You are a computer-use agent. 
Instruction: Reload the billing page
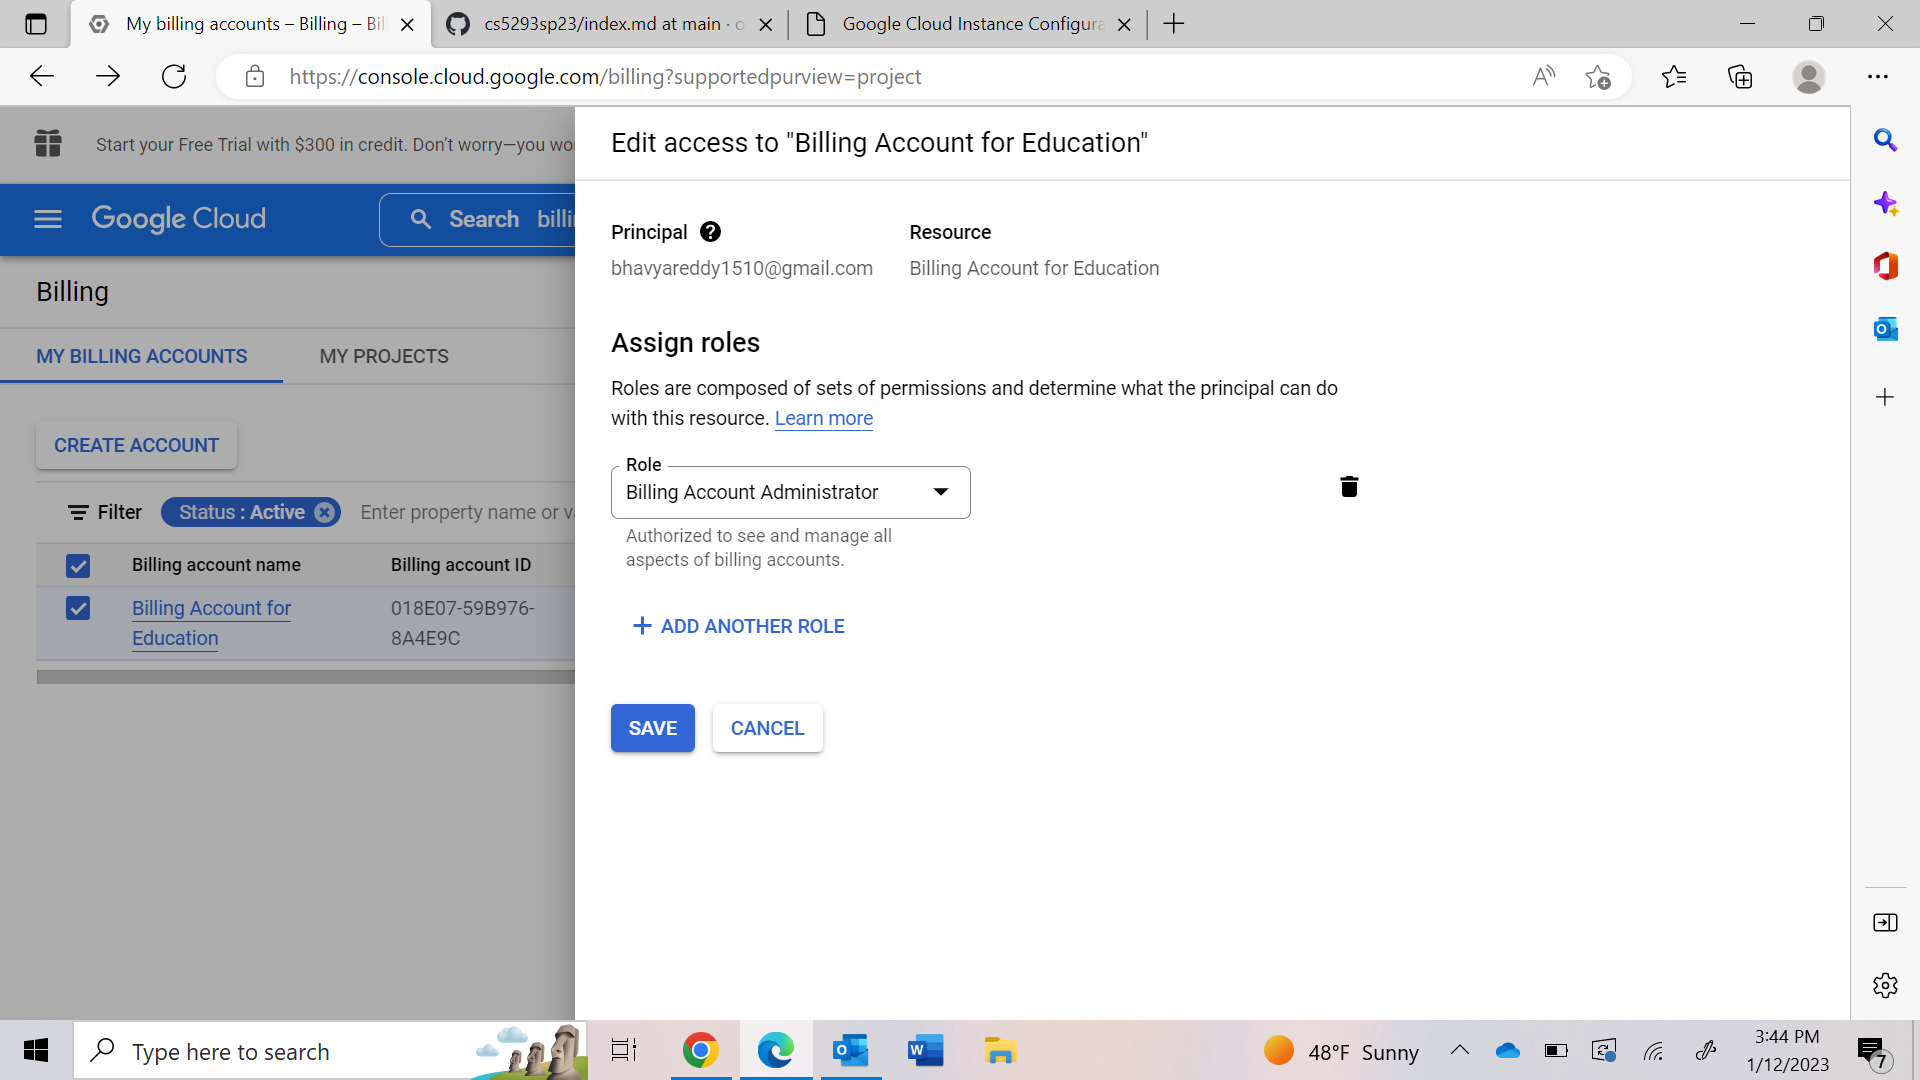[x=174, y=77]
